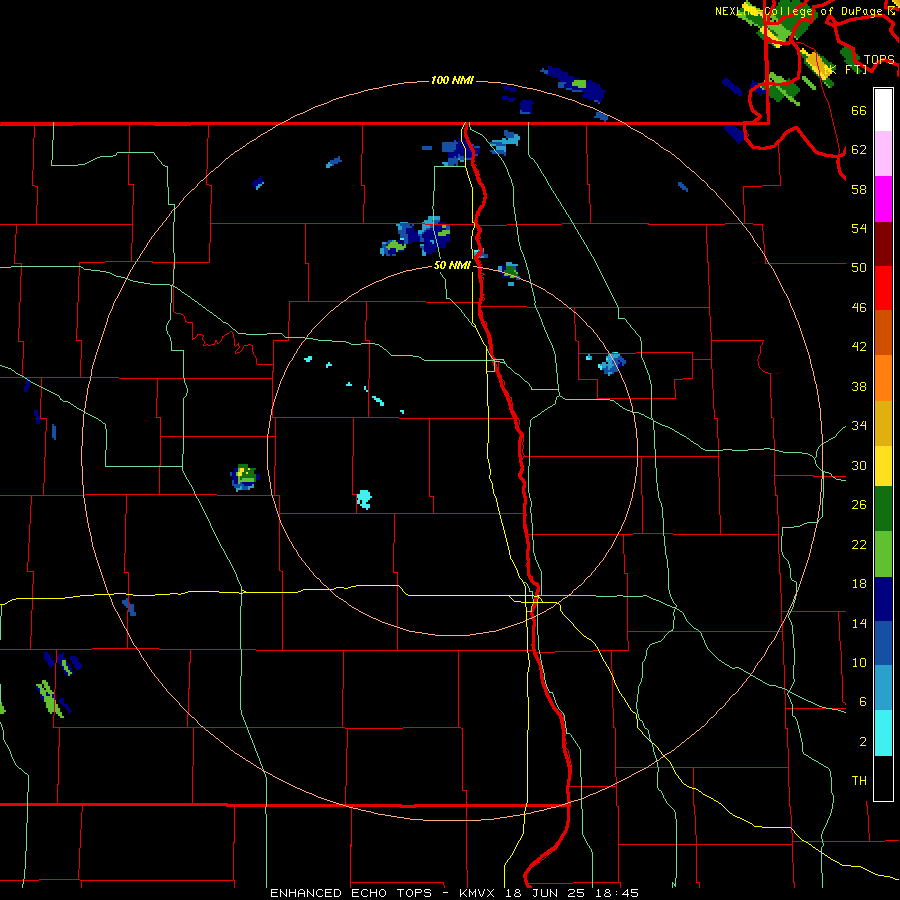Click the "TOPS" legend title

(879, 60)
